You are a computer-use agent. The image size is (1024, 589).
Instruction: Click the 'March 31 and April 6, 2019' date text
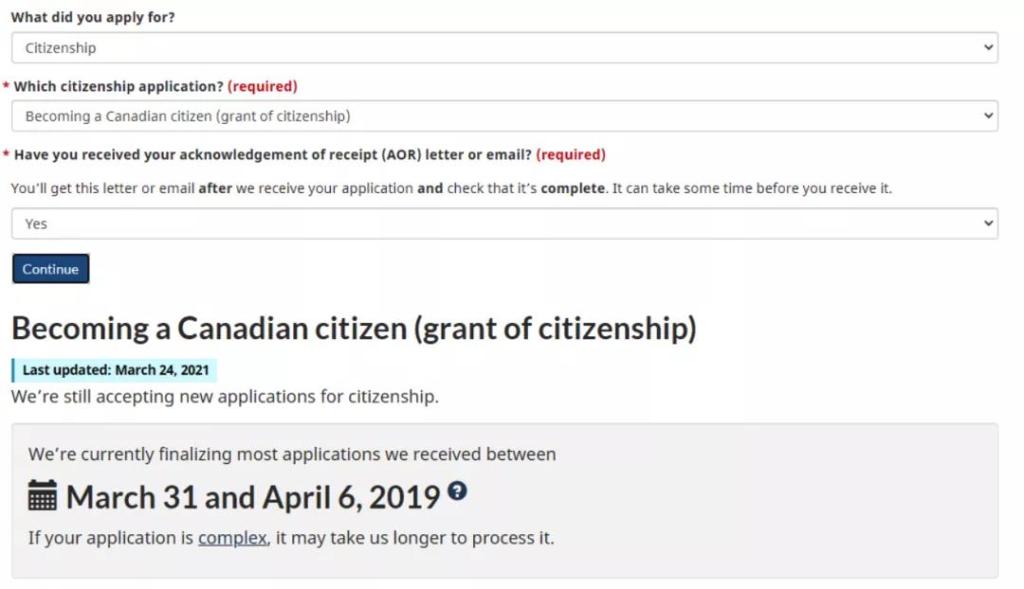click(x=253, y=497)
